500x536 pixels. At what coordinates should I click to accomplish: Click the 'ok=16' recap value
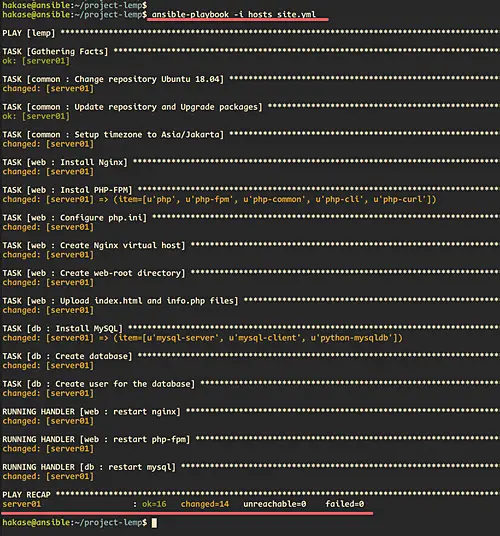154,504
